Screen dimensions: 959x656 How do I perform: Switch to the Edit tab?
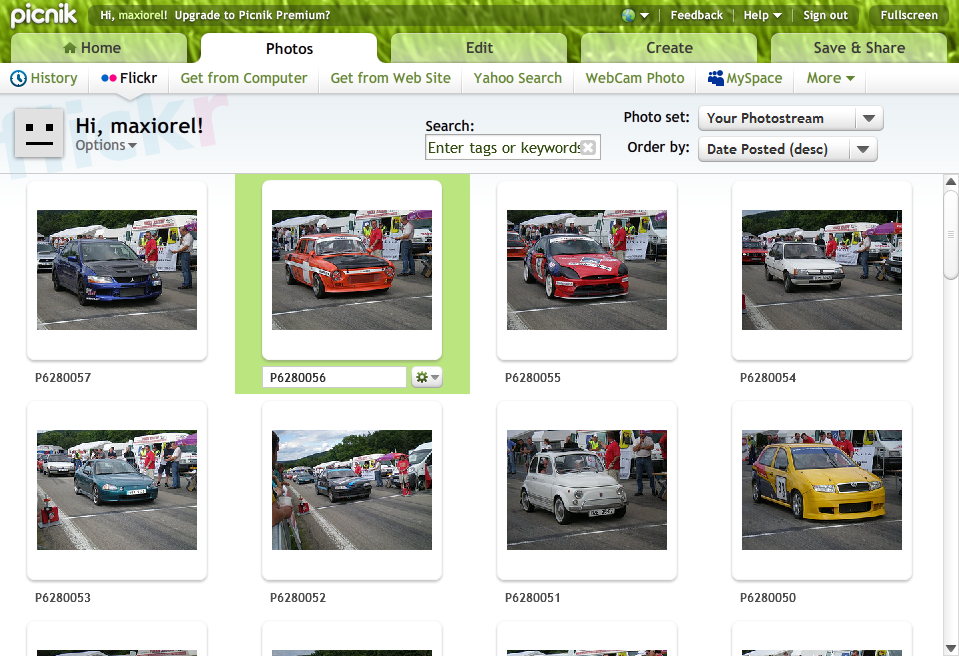pos(479,48)
